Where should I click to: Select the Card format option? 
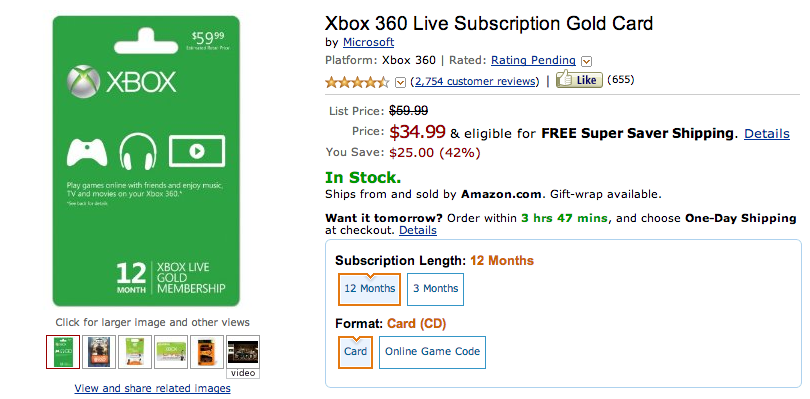click(355, 352)
